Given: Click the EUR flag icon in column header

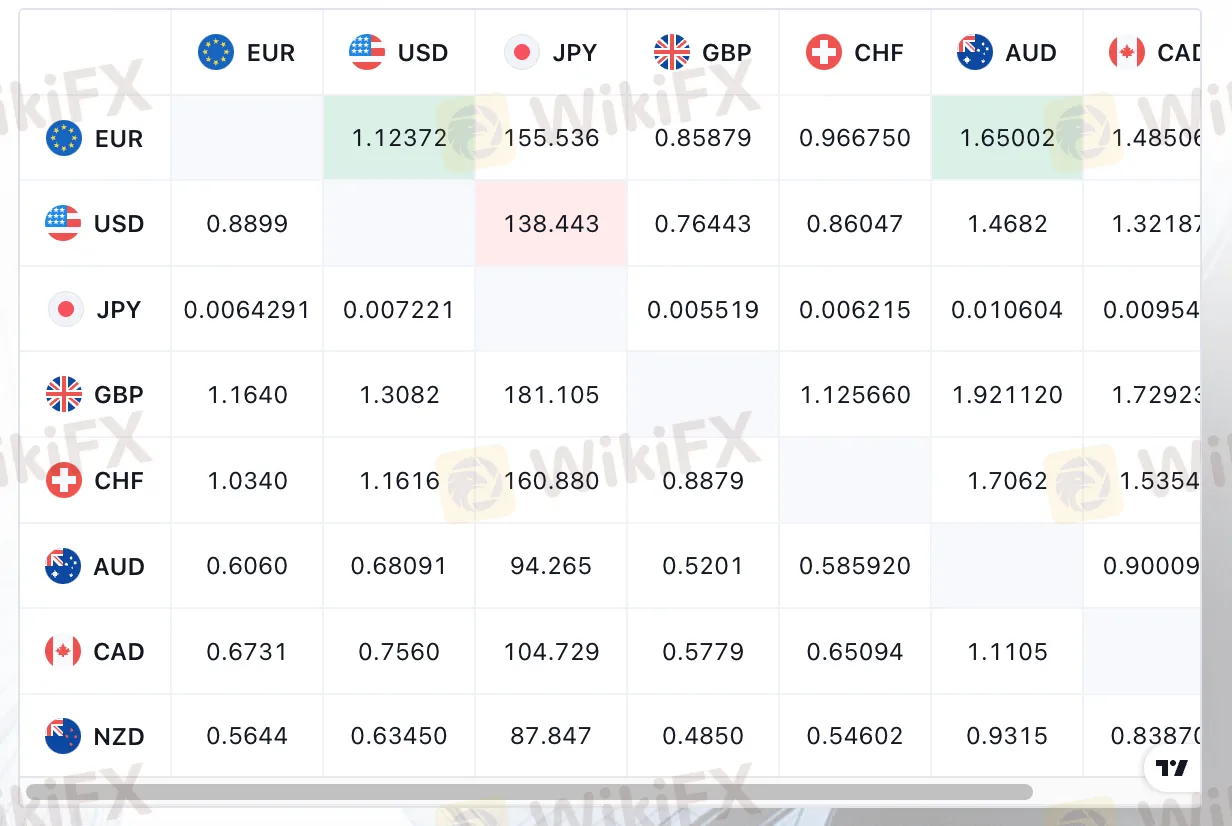Looking at the screenshot, I should 216,52.
